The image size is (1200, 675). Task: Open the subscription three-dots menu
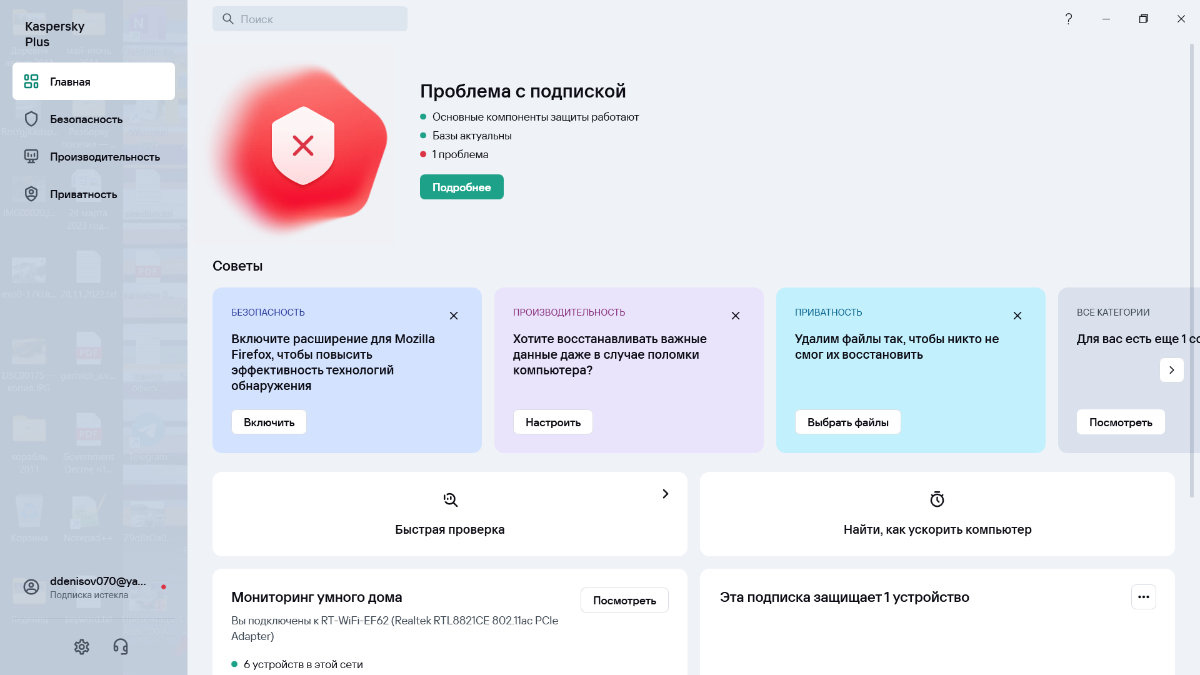click(x=1143, y=597)
